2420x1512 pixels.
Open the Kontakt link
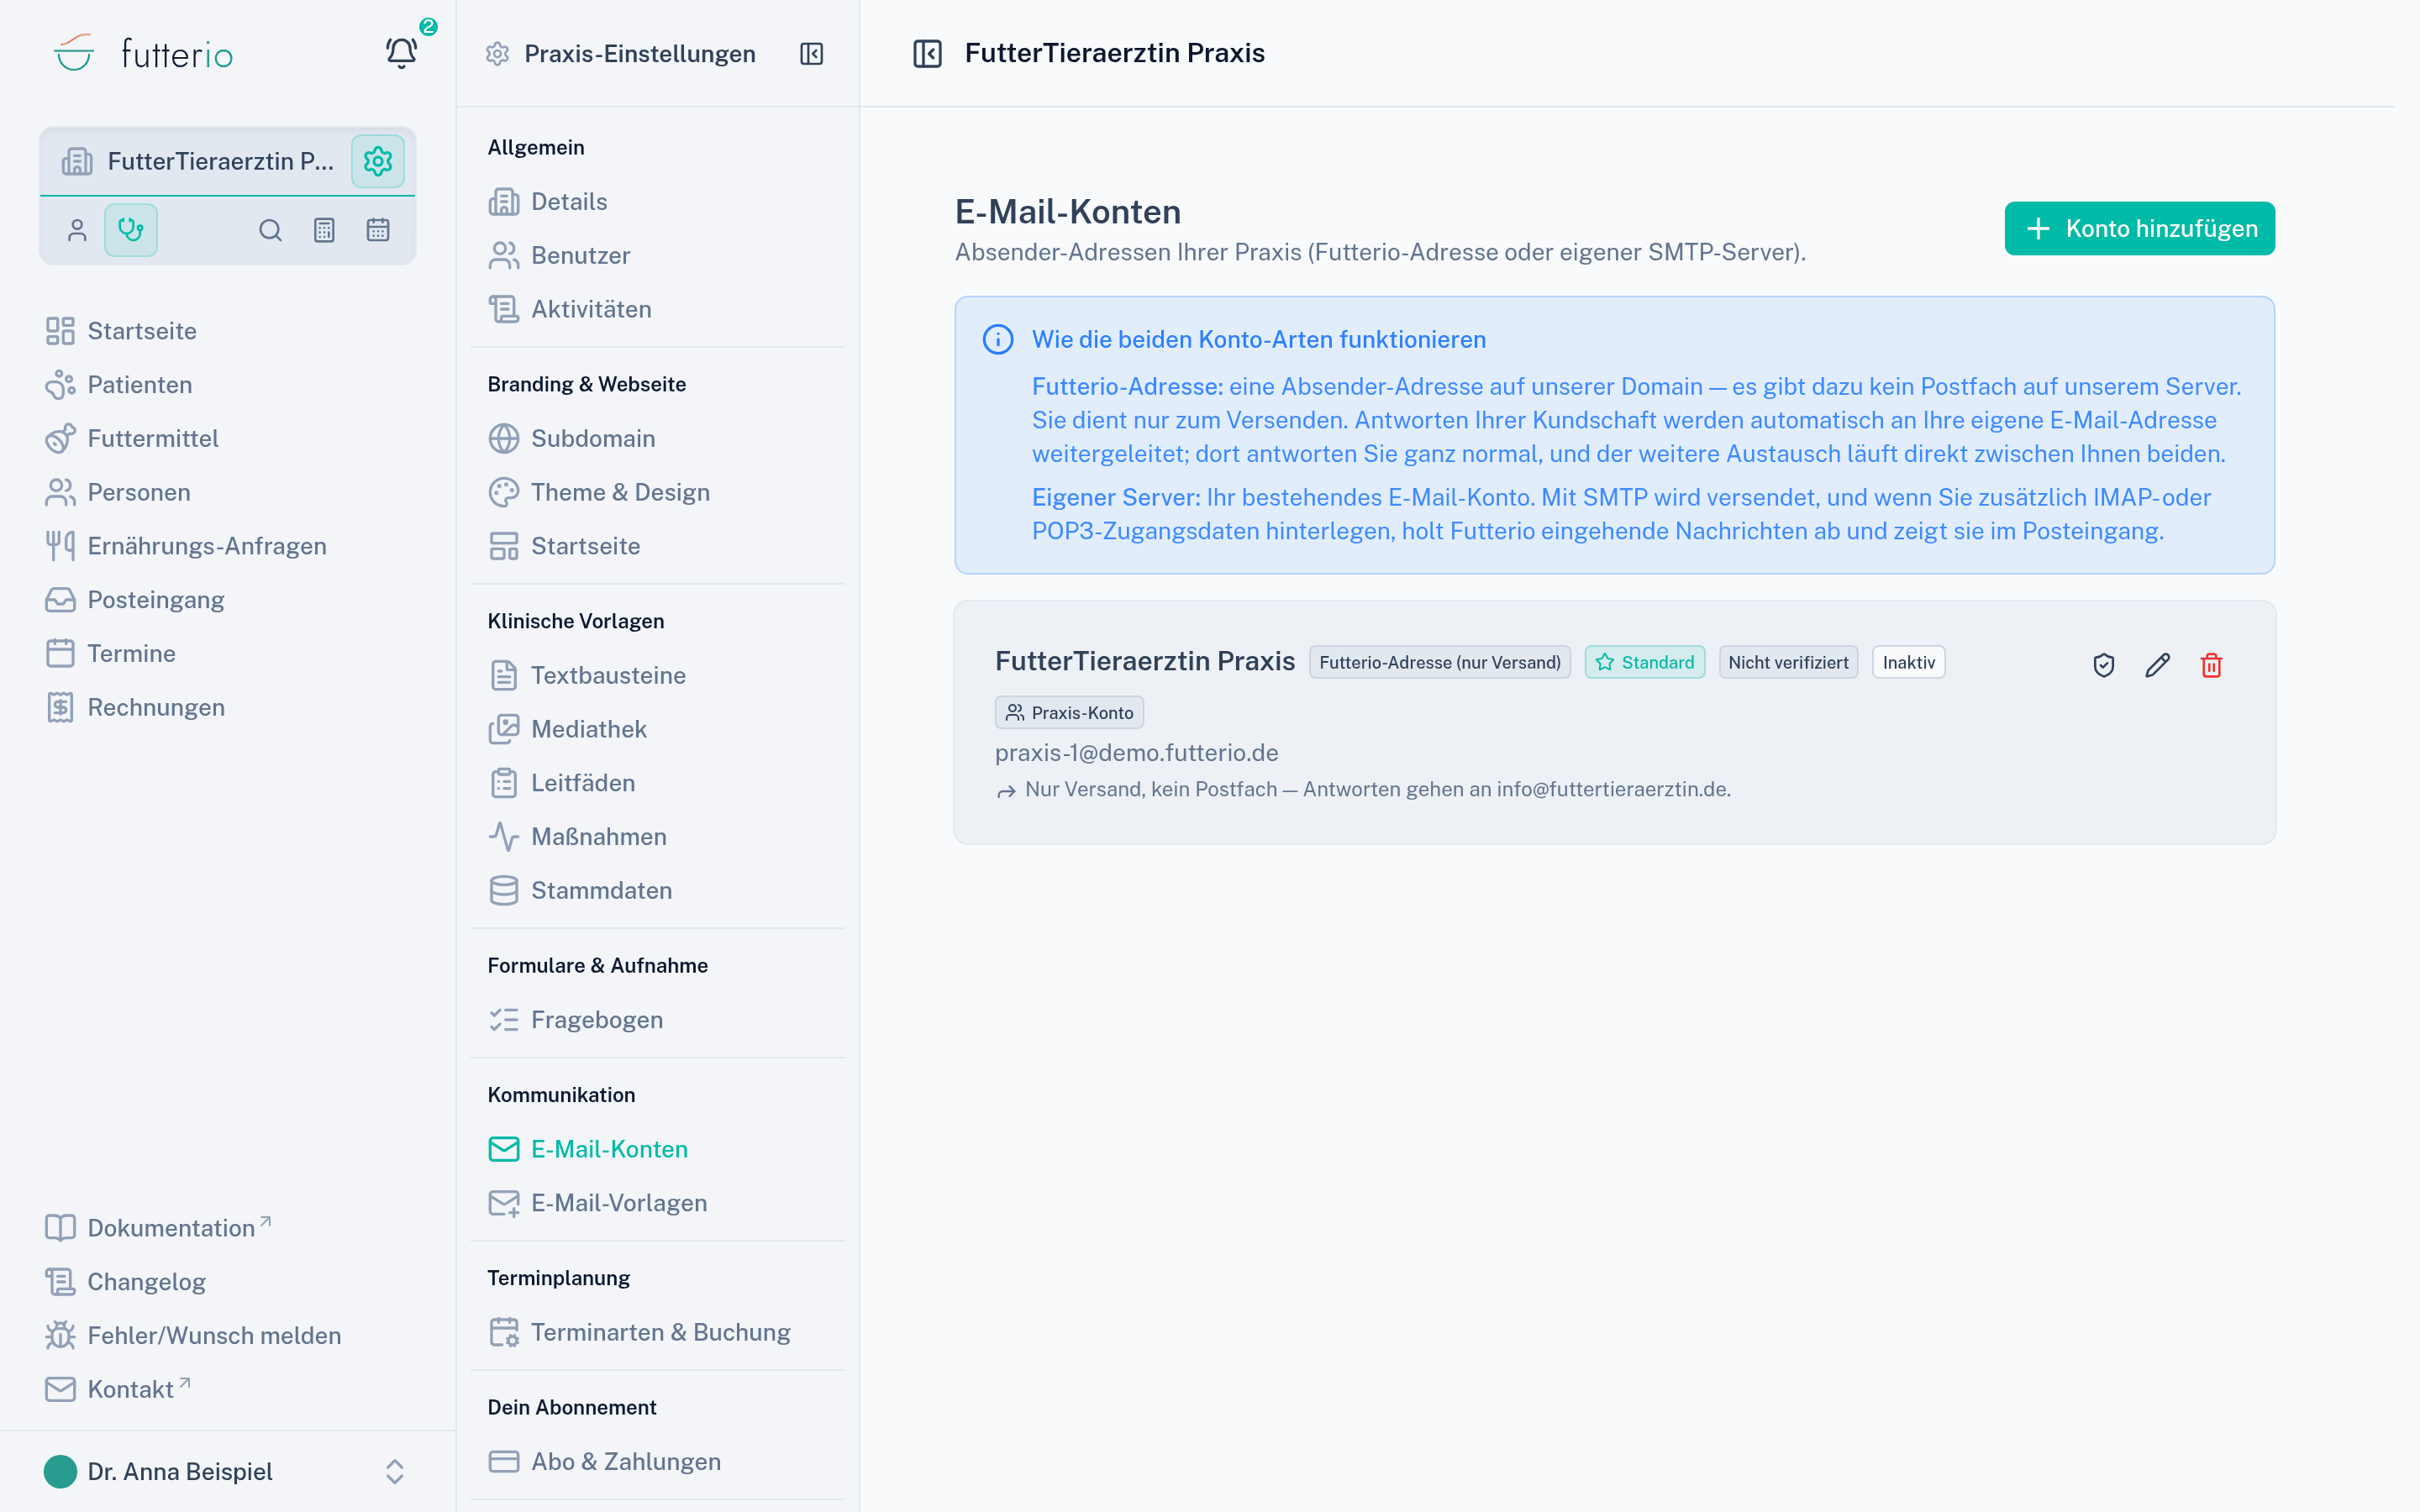click(x=118, y=1389)
